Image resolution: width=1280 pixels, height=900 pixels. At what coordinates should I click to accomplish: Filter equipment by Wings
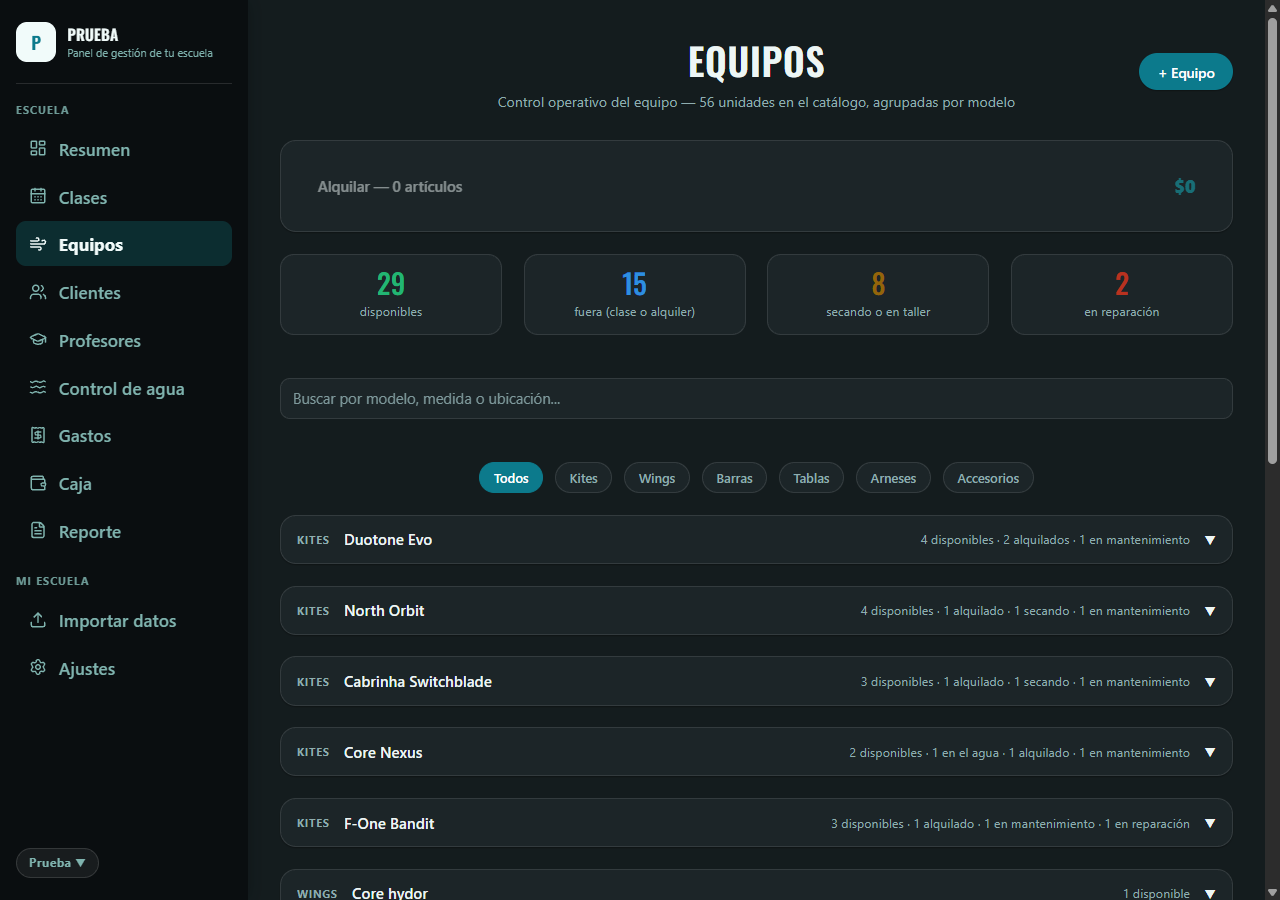657,478
